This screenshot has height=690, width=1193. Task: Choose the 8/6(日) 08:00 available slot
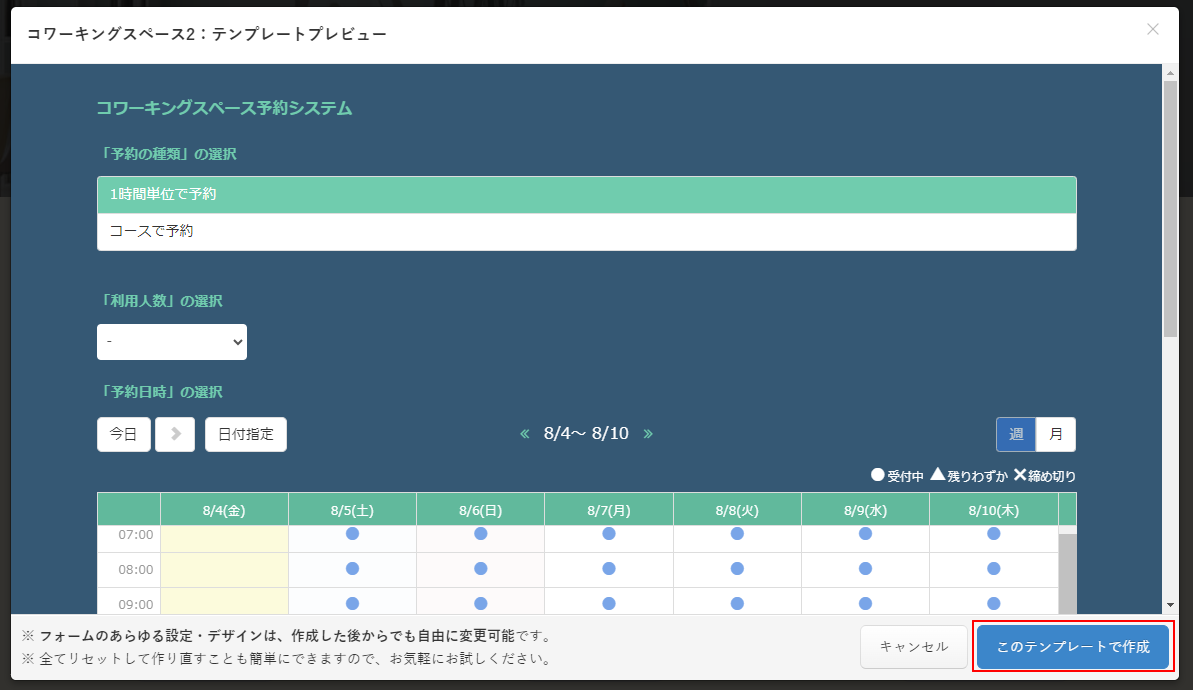point(480,569)
